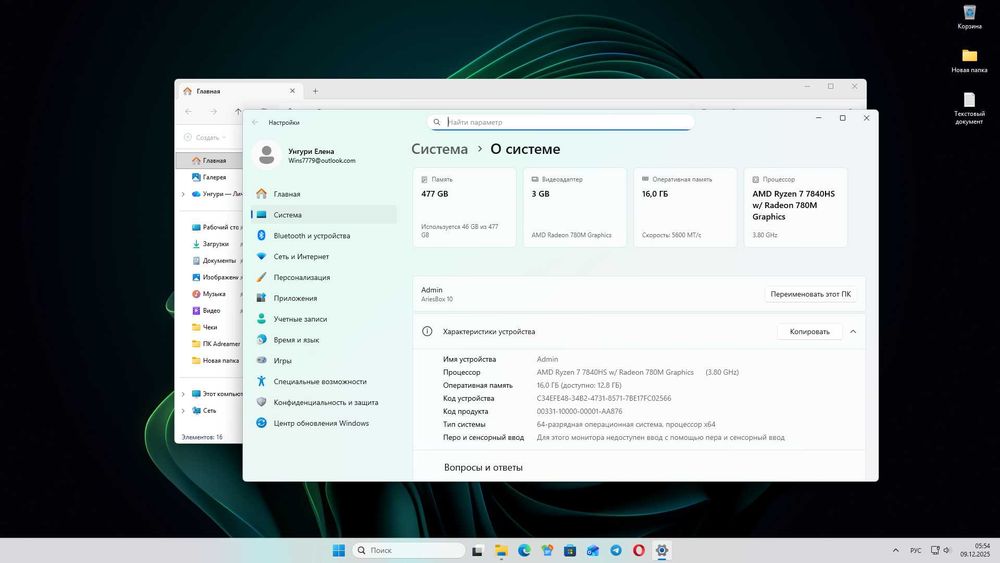Open Новая папка in Explorer pane
1000x563 pixels.
click(216, 360)
